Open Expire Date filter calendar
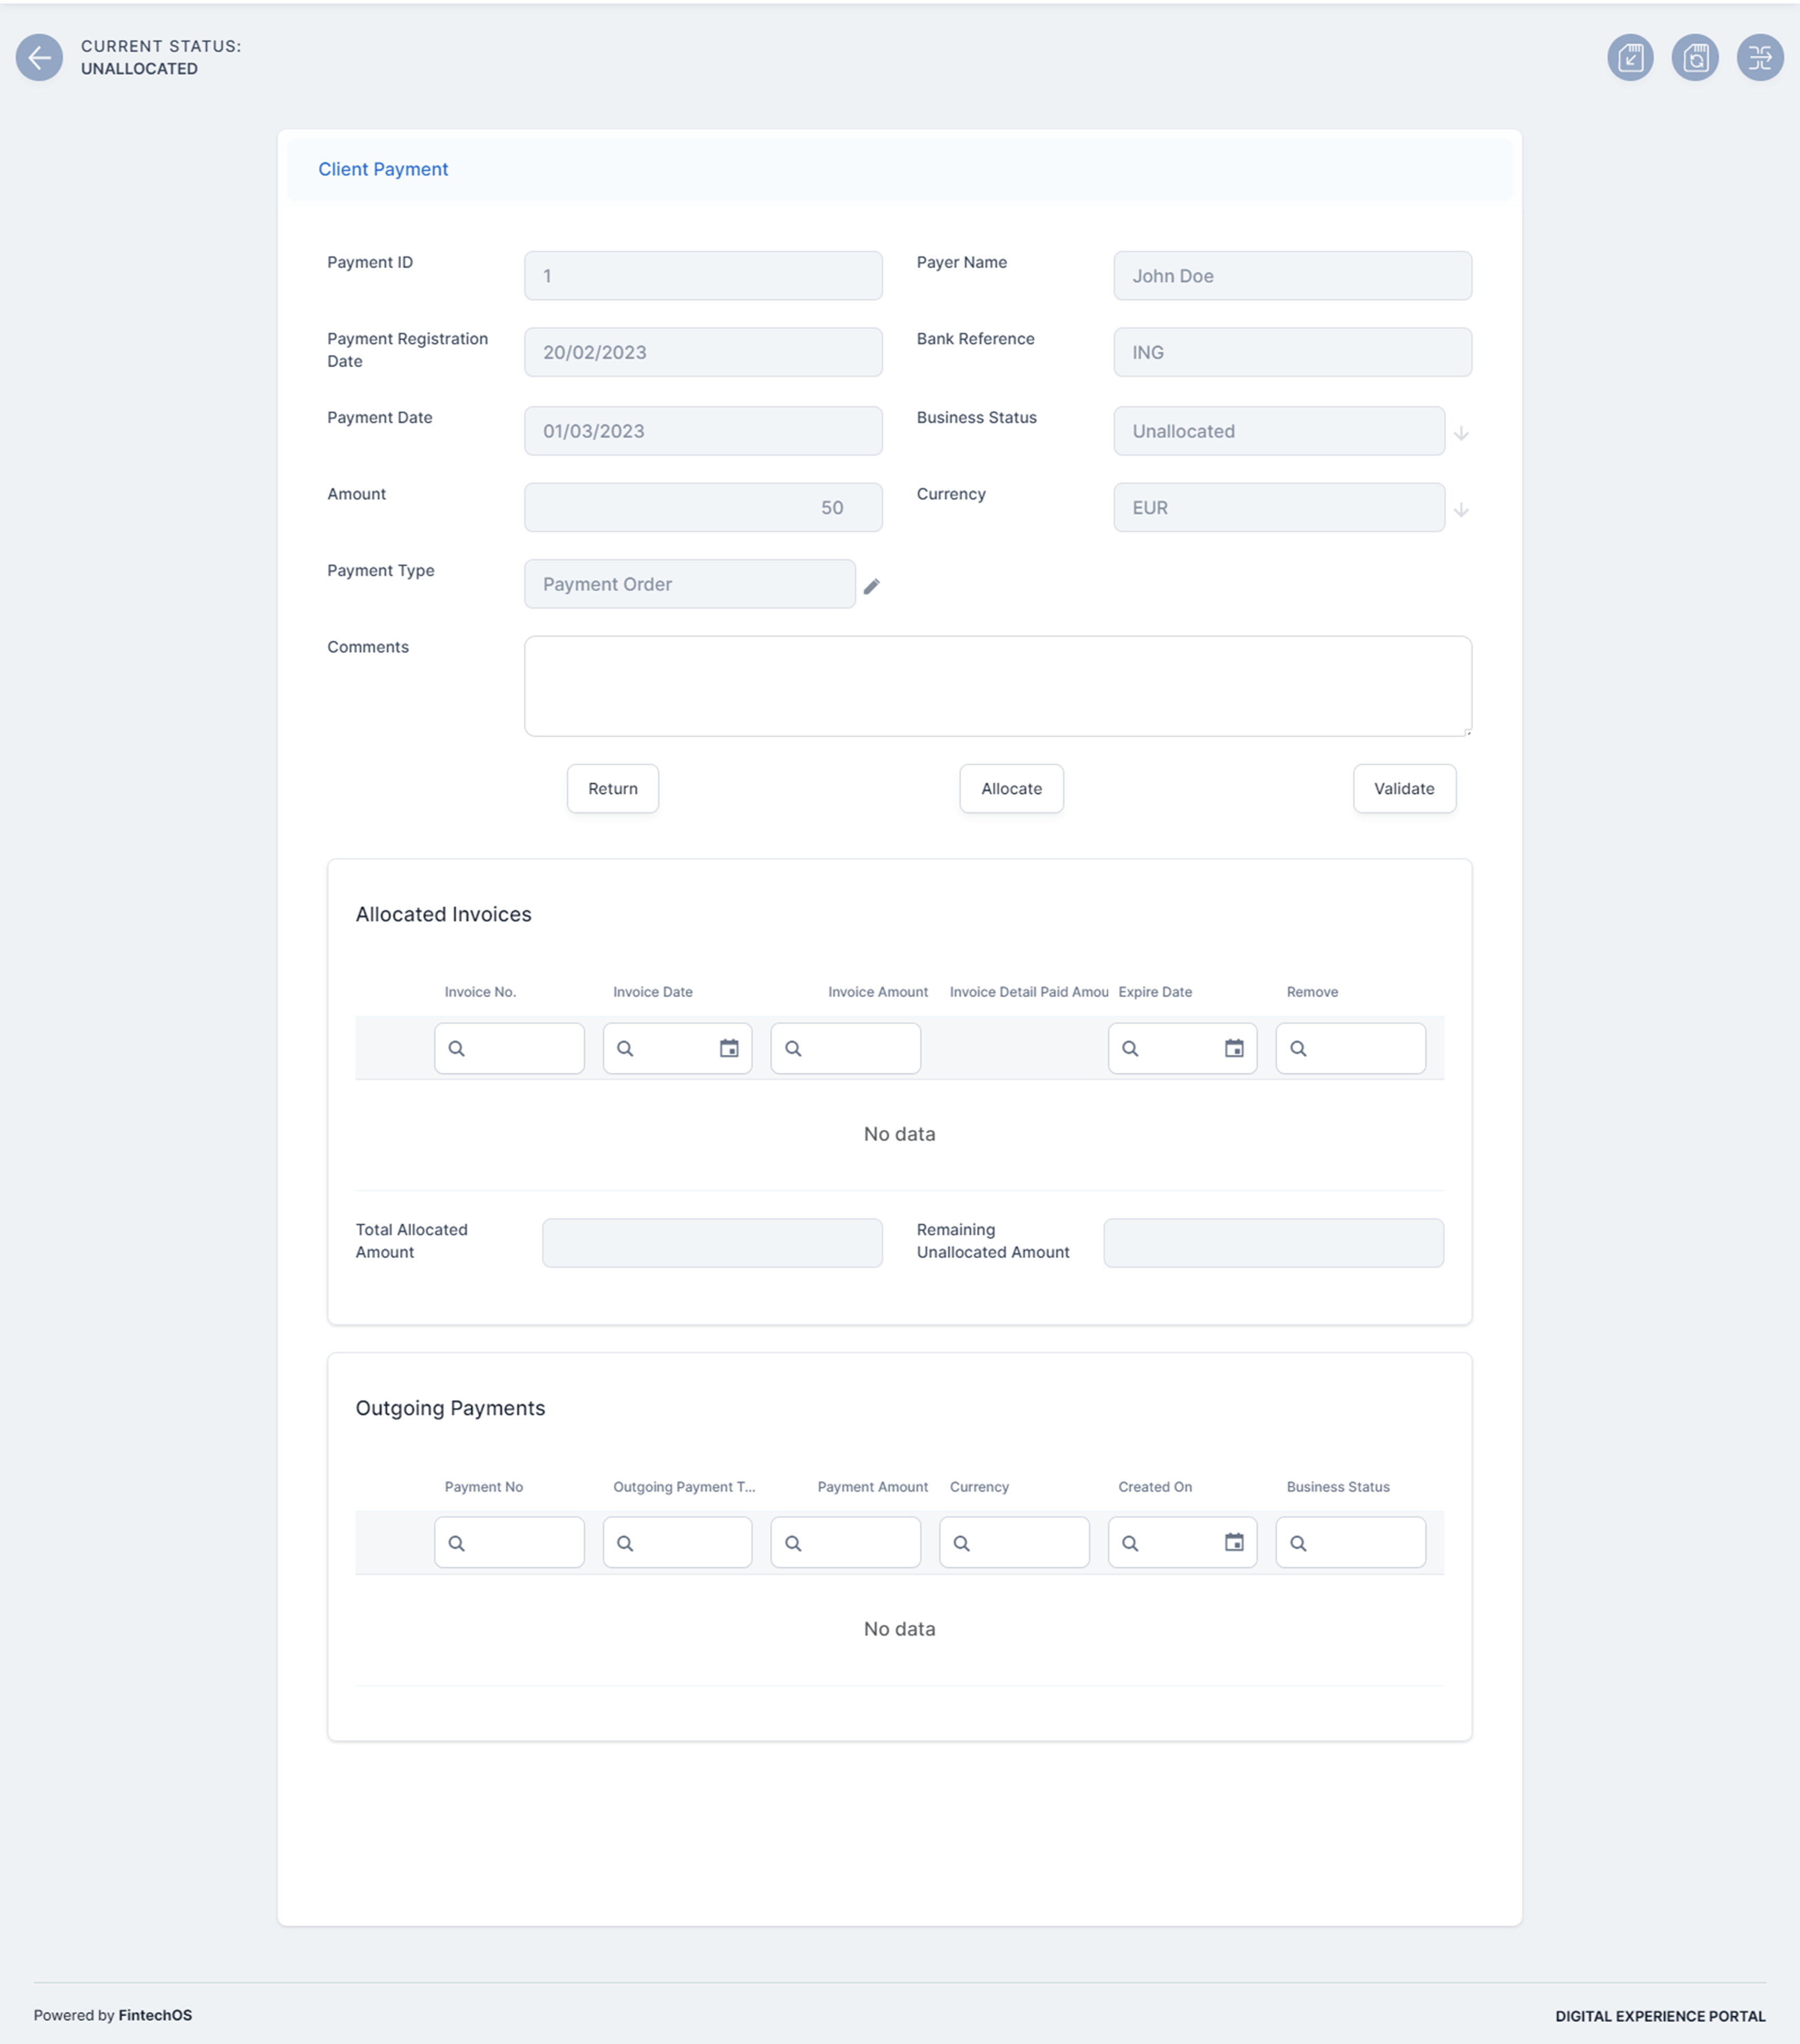 click(x=1234, y=1048)
